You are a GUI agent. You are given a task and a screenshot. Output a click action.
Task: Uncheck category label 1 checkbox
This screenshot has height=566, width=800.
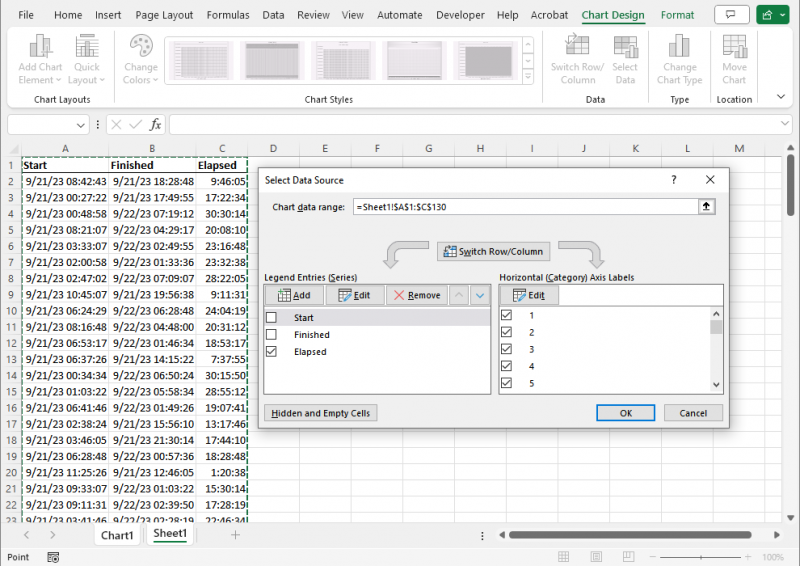click(x=506, y=315)
